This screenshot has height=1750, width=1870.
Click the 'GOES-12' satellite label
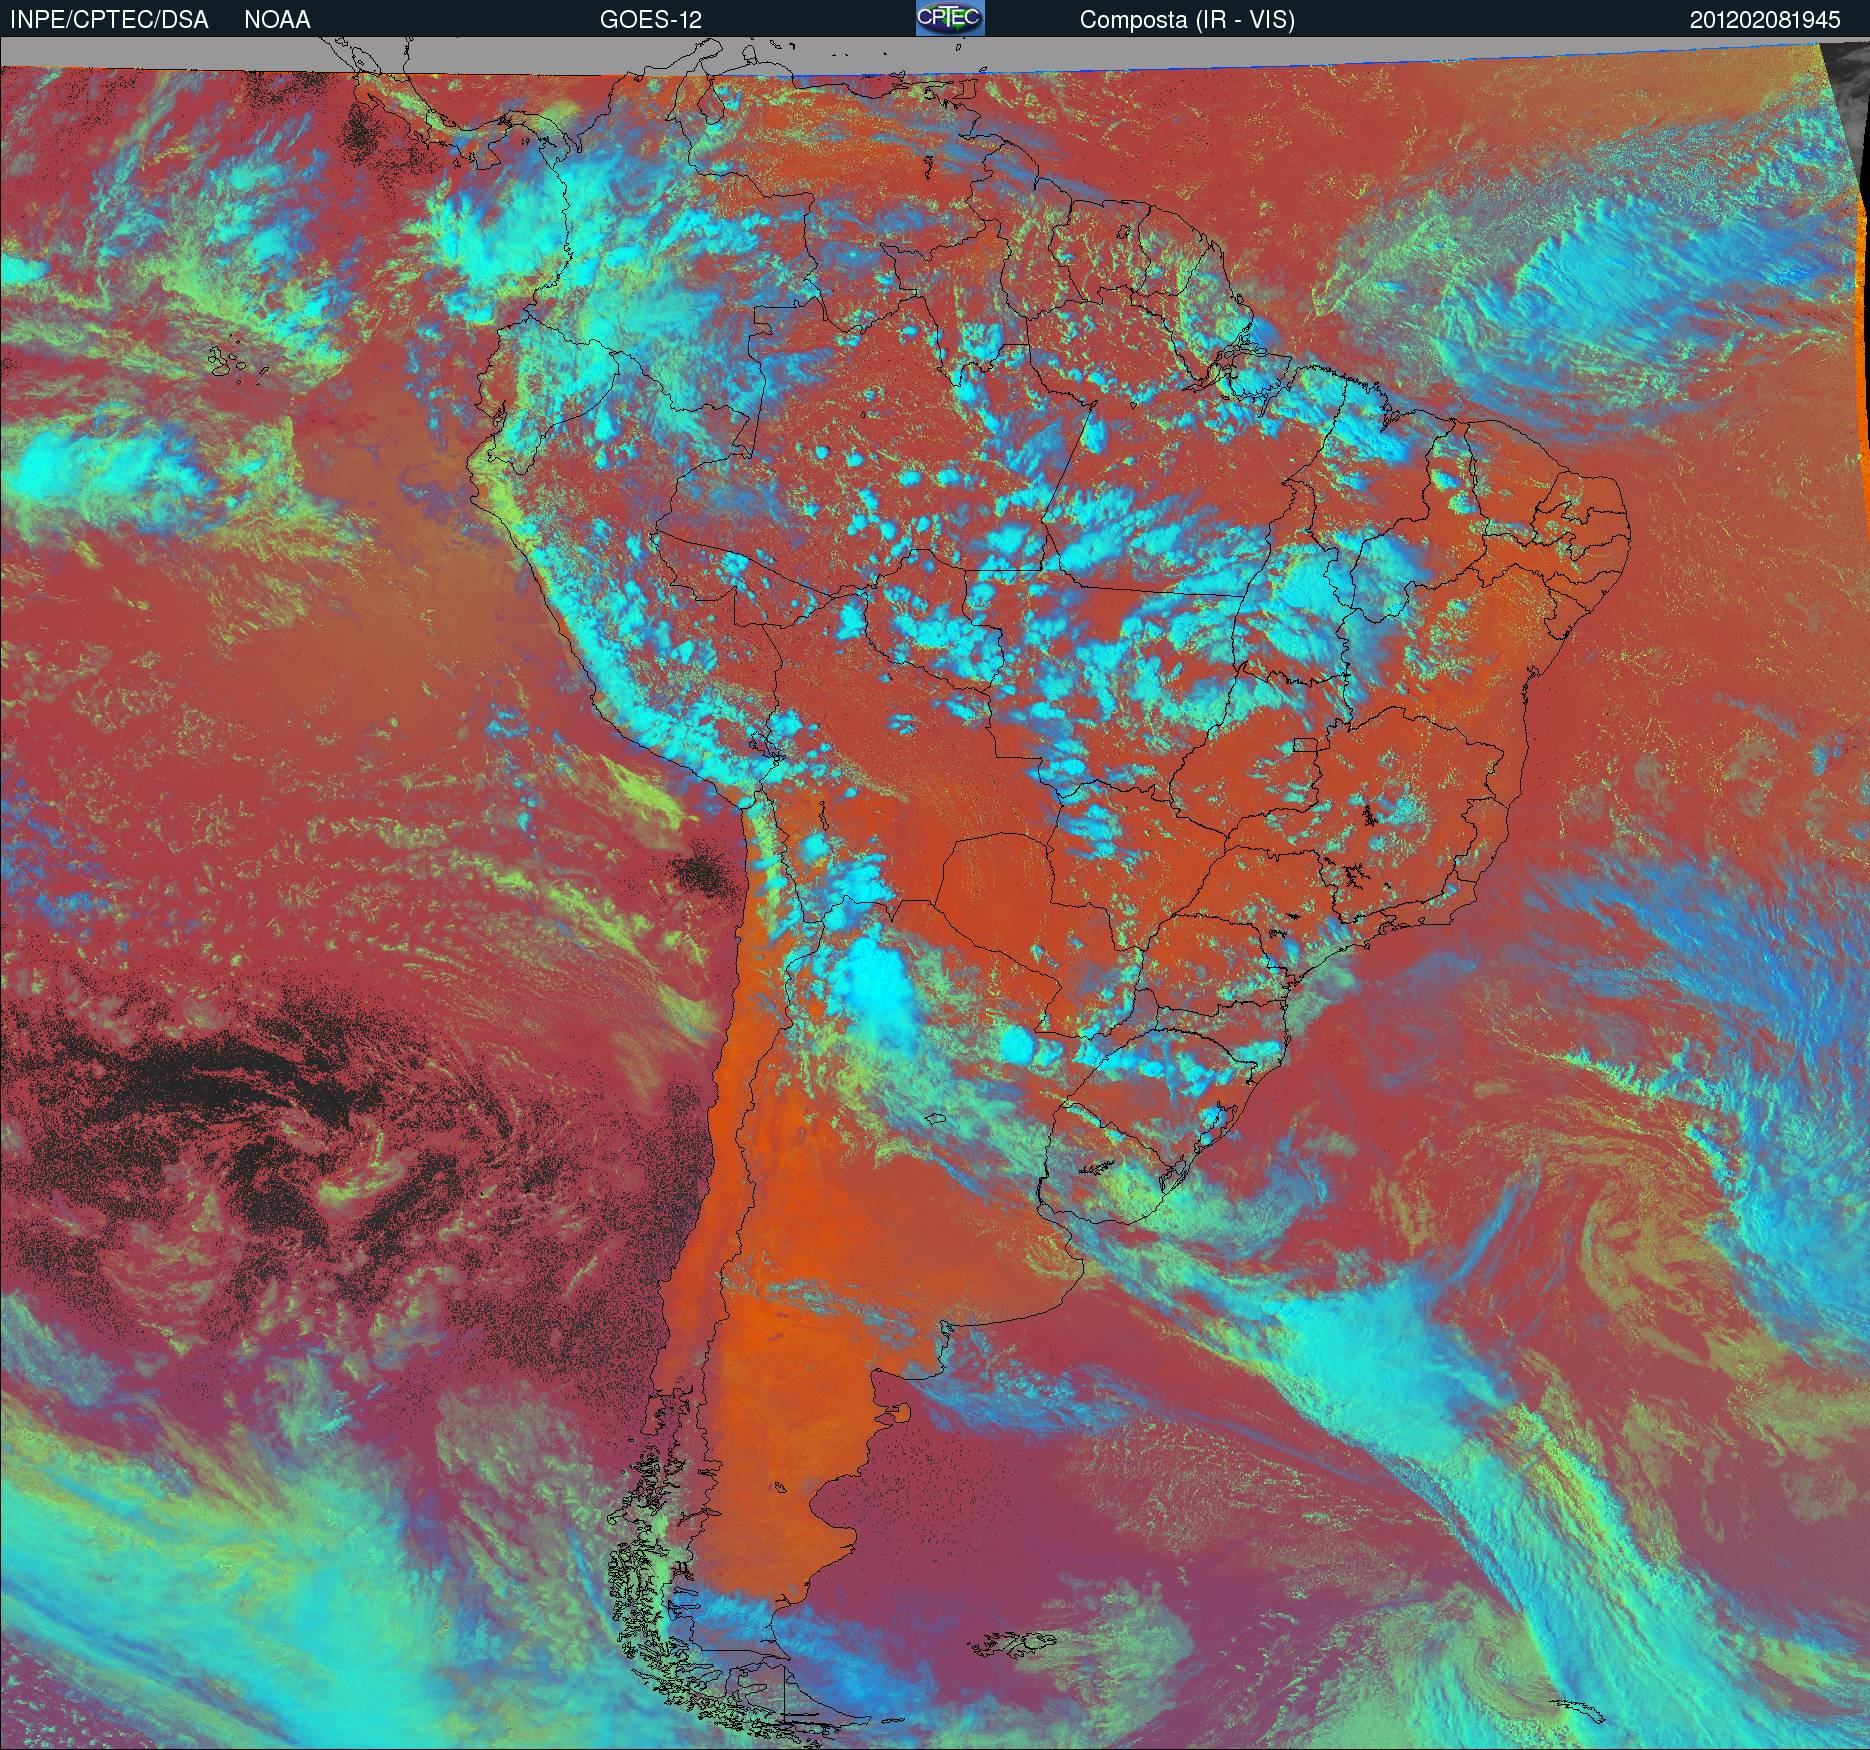tap(650, 20)
